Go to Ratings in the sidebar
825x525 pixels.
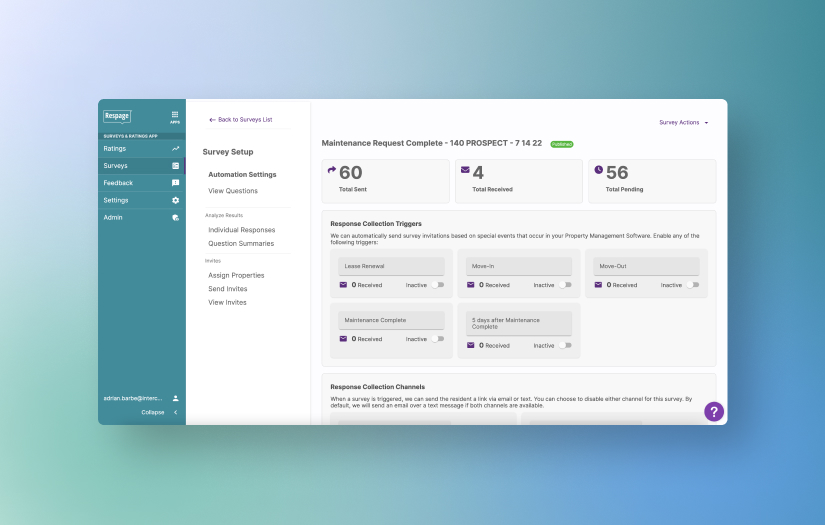pyautogui.click(x=142, y=149)
